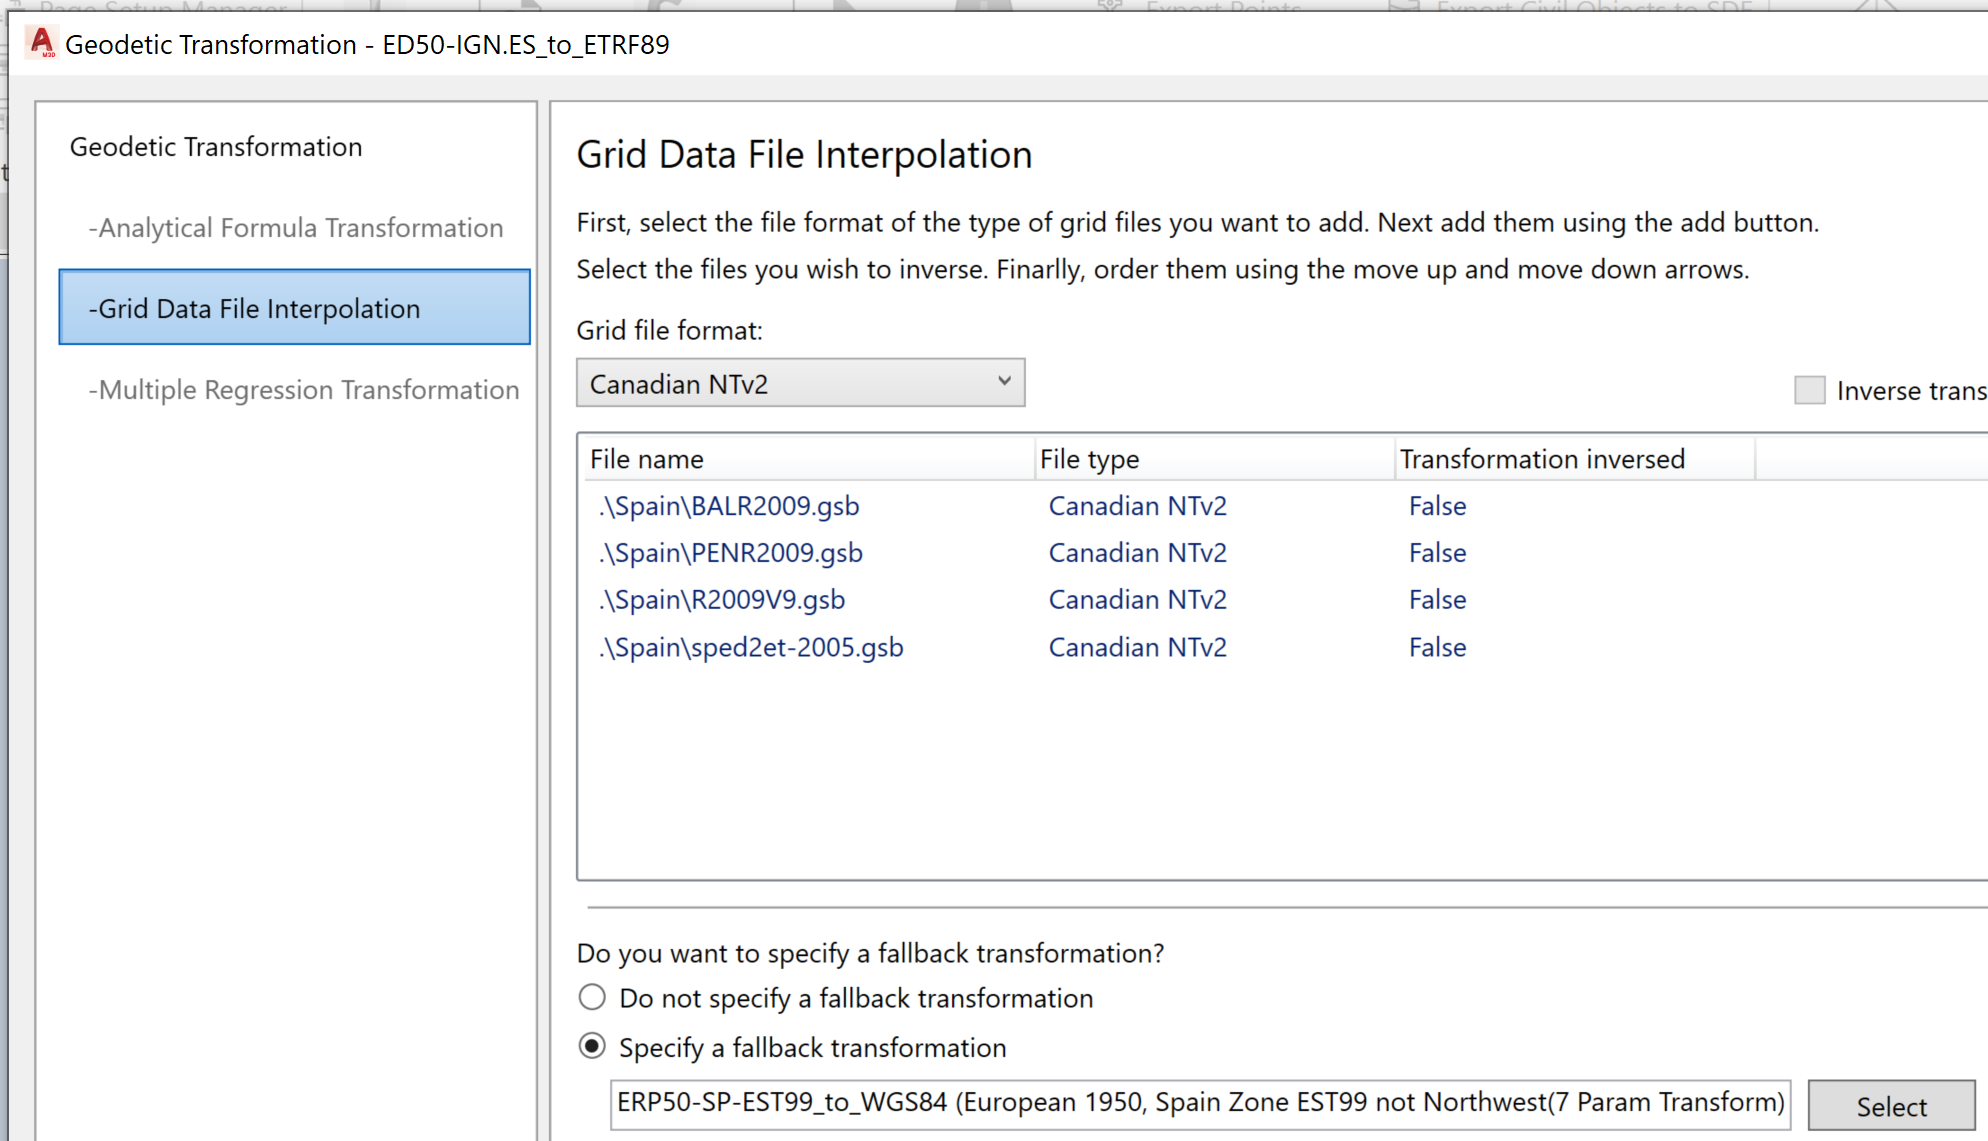The height and width of the screenshot is (1141, 1988).
Task: Select 'Specify a fallback transformation'
Action: [592, 1046]
